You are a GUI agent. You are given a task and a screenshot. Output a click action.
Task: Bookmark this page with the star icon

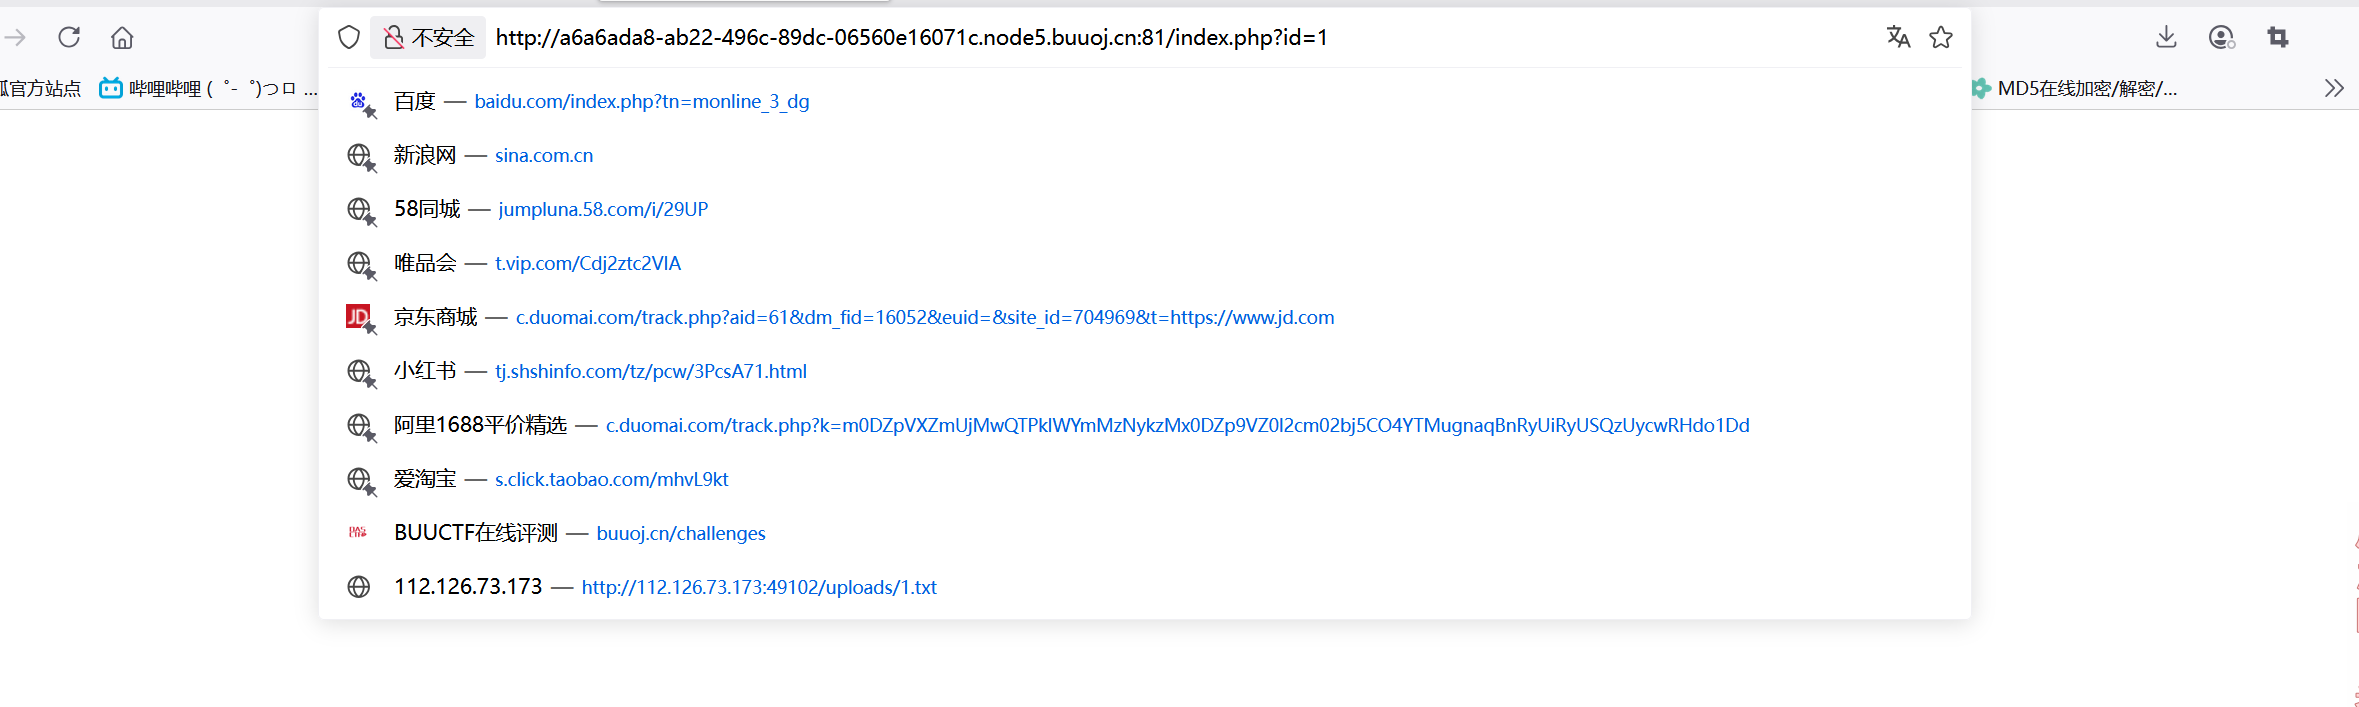point(1941,38)
